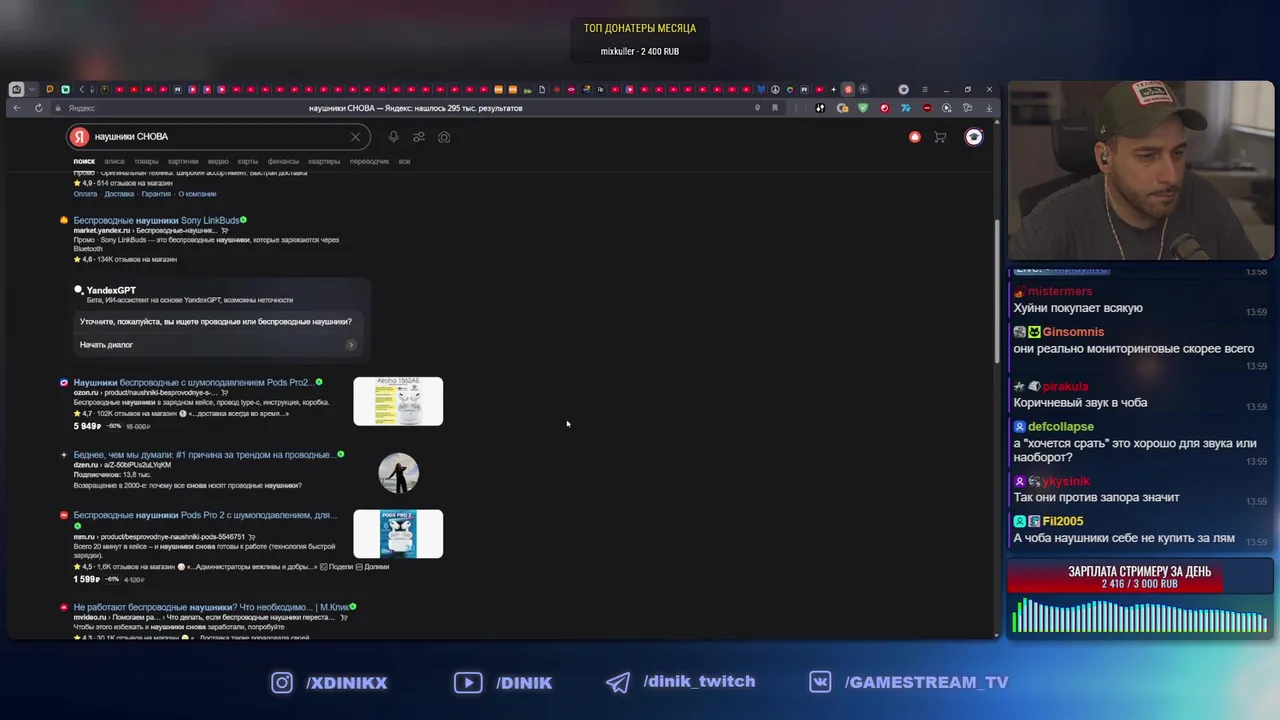Image resolution: width=1280 pixels, height=720 pixels.
Task: Expand YandexGPT dialog chevron arrow
Action: (351, 345)
